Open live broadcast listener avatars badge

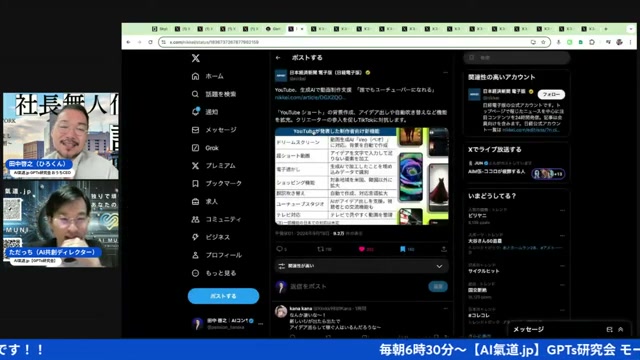[x=548, y=174]
